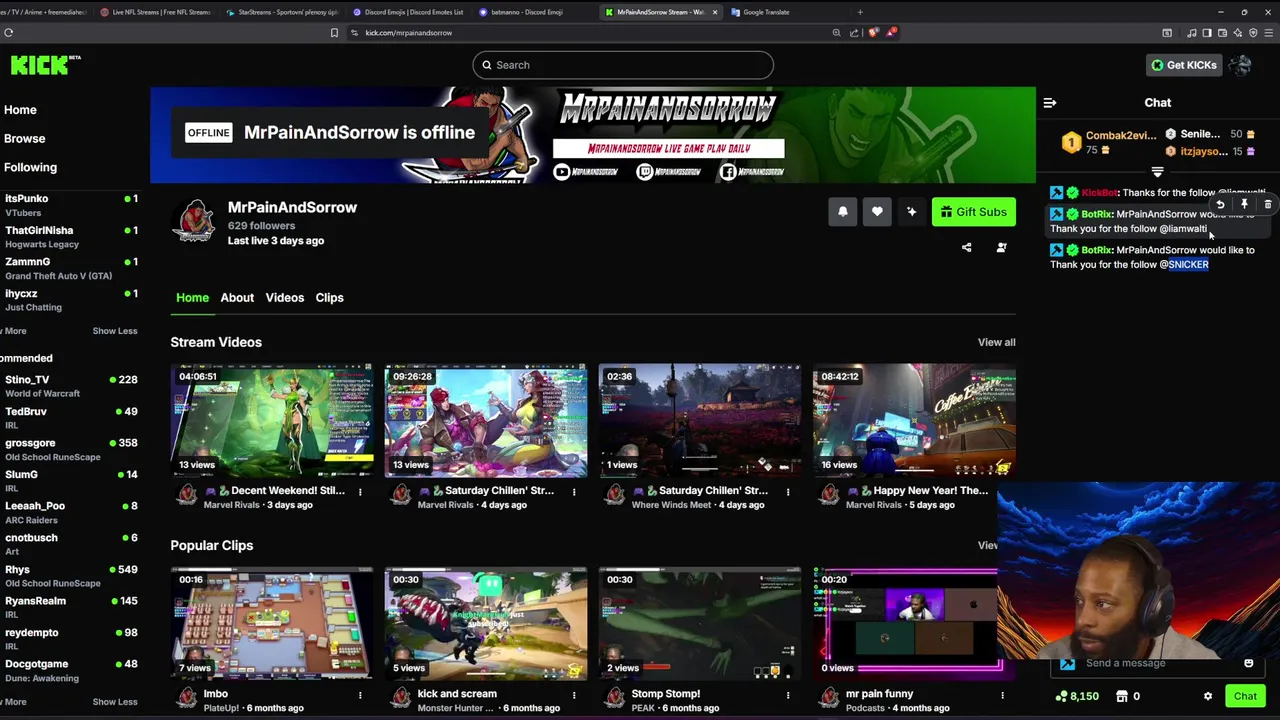
Task: Delete the hovered BotRix chat message
Action: 1267,204
